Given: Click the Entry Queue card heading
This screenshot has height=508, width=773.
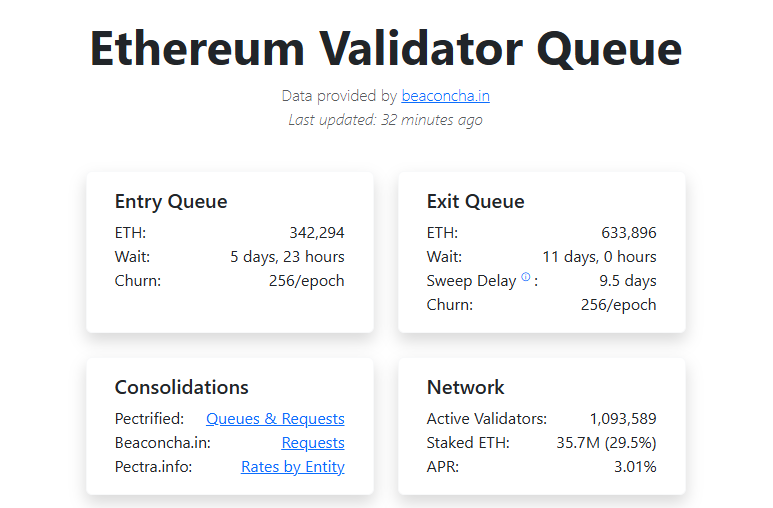Looking at the screenshot, I should click(x=171, y=201).
